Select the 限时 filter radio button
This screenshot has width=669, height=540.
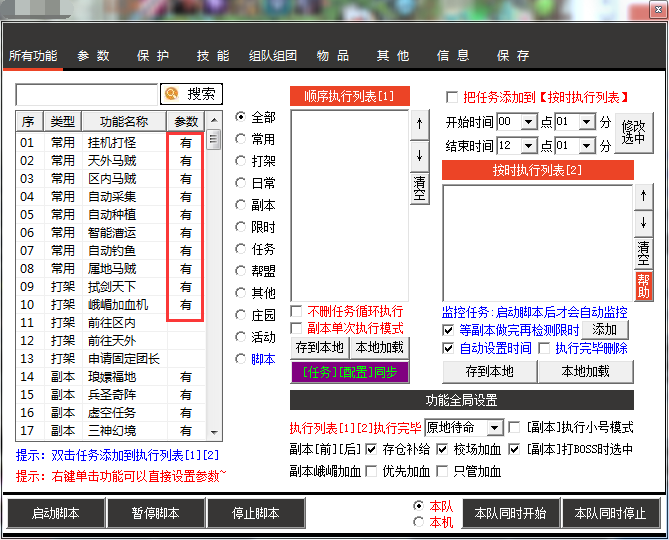coord(241,227)
